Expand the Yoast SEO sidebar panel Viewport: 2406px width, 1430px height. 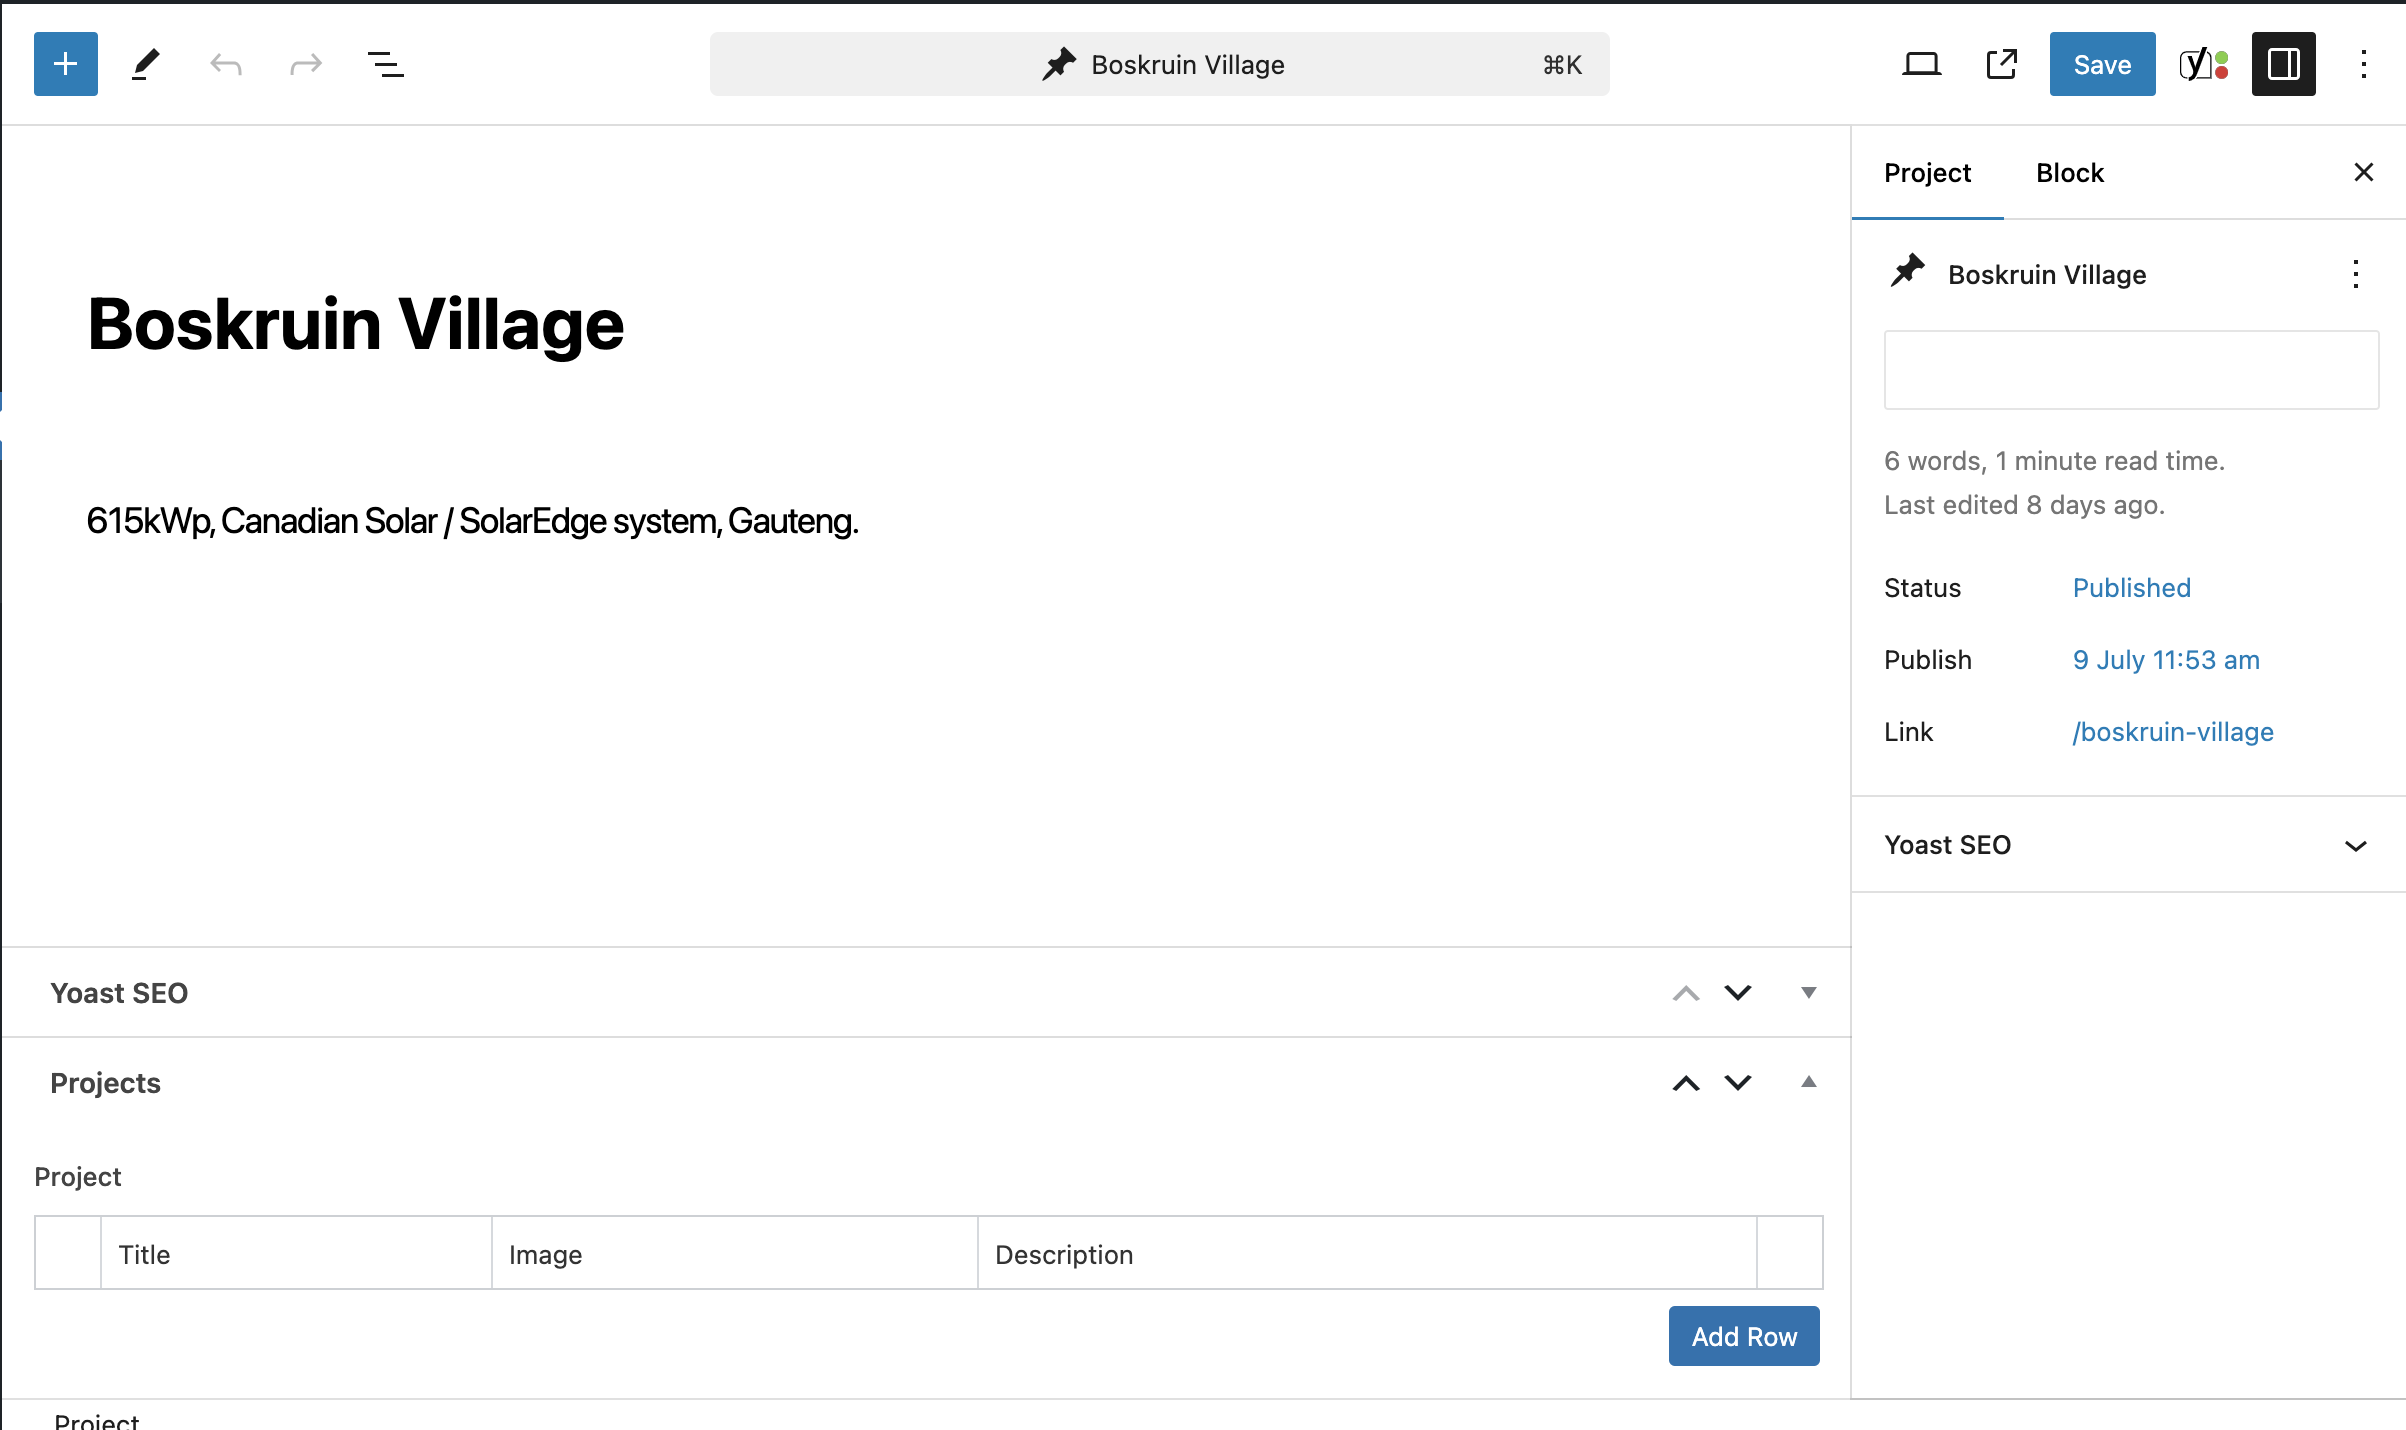(2355, 846)
